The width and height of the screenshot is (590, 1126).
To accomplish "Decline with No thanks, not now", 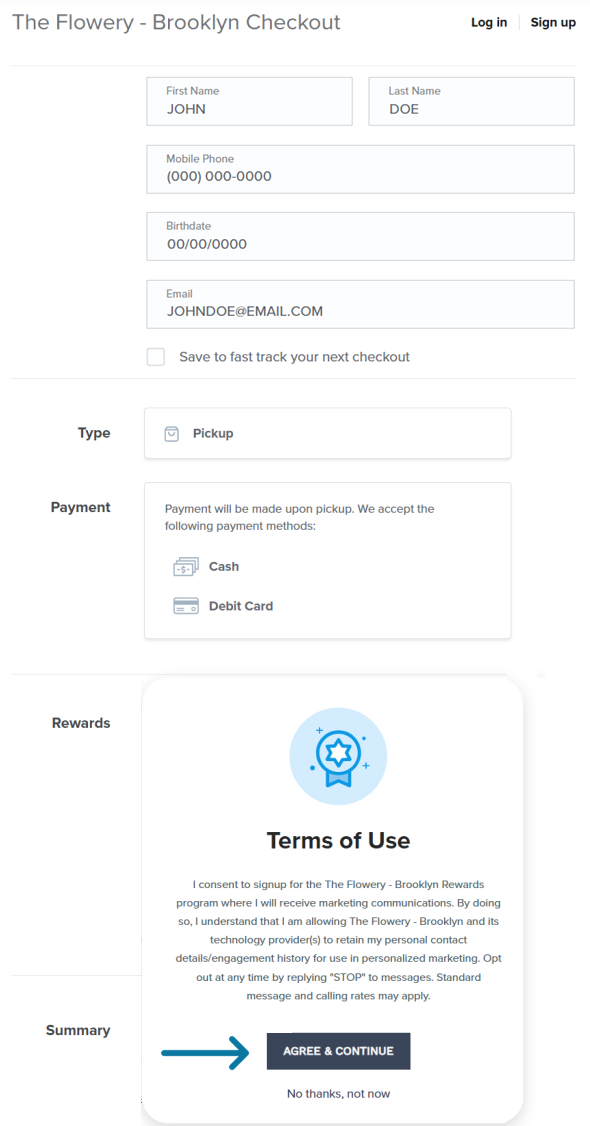I will click(338, 1094).
